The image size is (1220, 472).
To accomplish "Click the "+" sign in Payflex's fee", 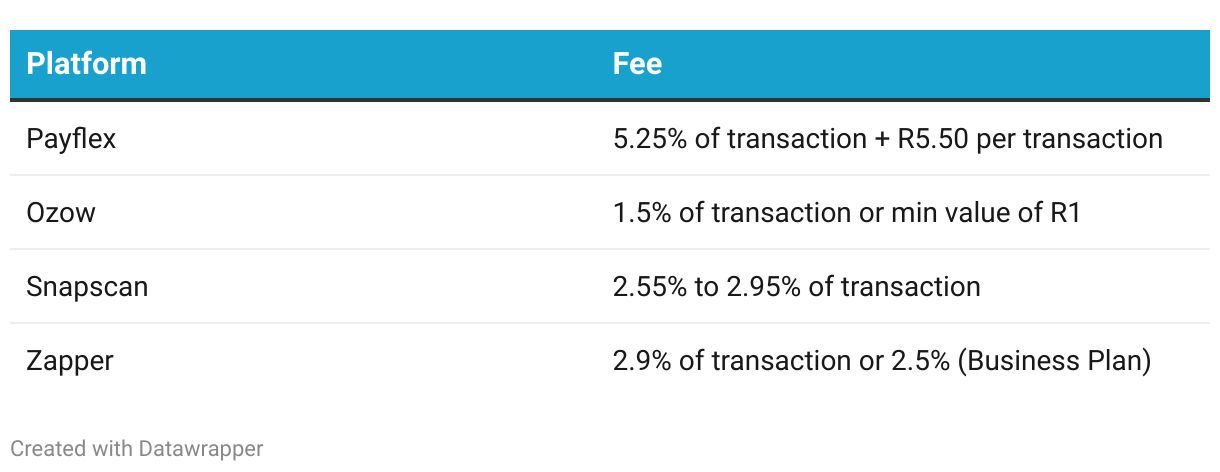I will [x=879, y=138].
